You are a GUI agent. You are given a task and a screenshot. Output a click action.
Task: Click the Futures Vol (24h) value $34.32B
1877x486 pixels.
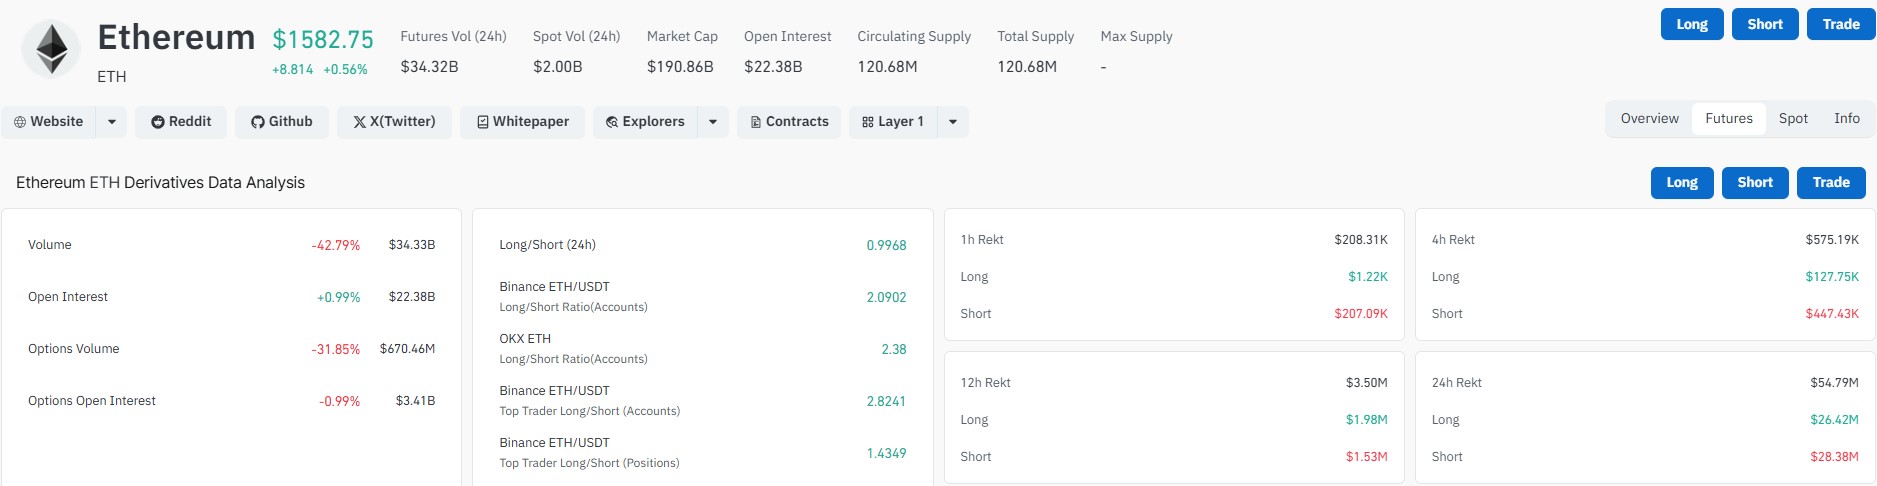pos(429,67)
